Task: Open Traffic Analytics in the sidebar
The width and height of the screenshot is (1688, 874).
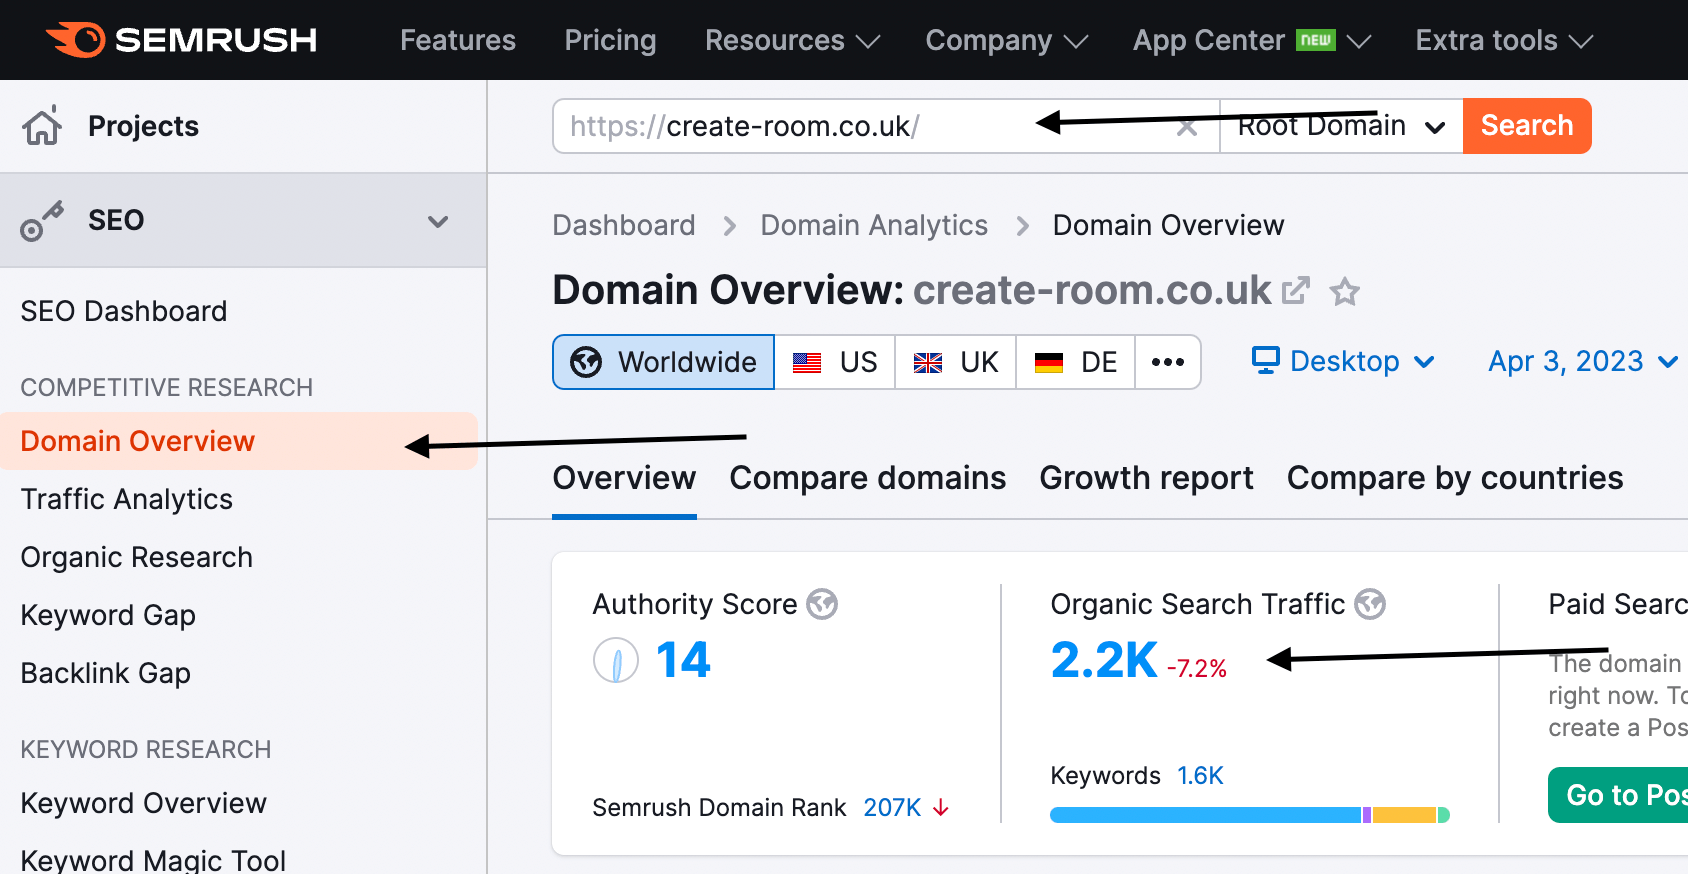Action: pos(127,499)
